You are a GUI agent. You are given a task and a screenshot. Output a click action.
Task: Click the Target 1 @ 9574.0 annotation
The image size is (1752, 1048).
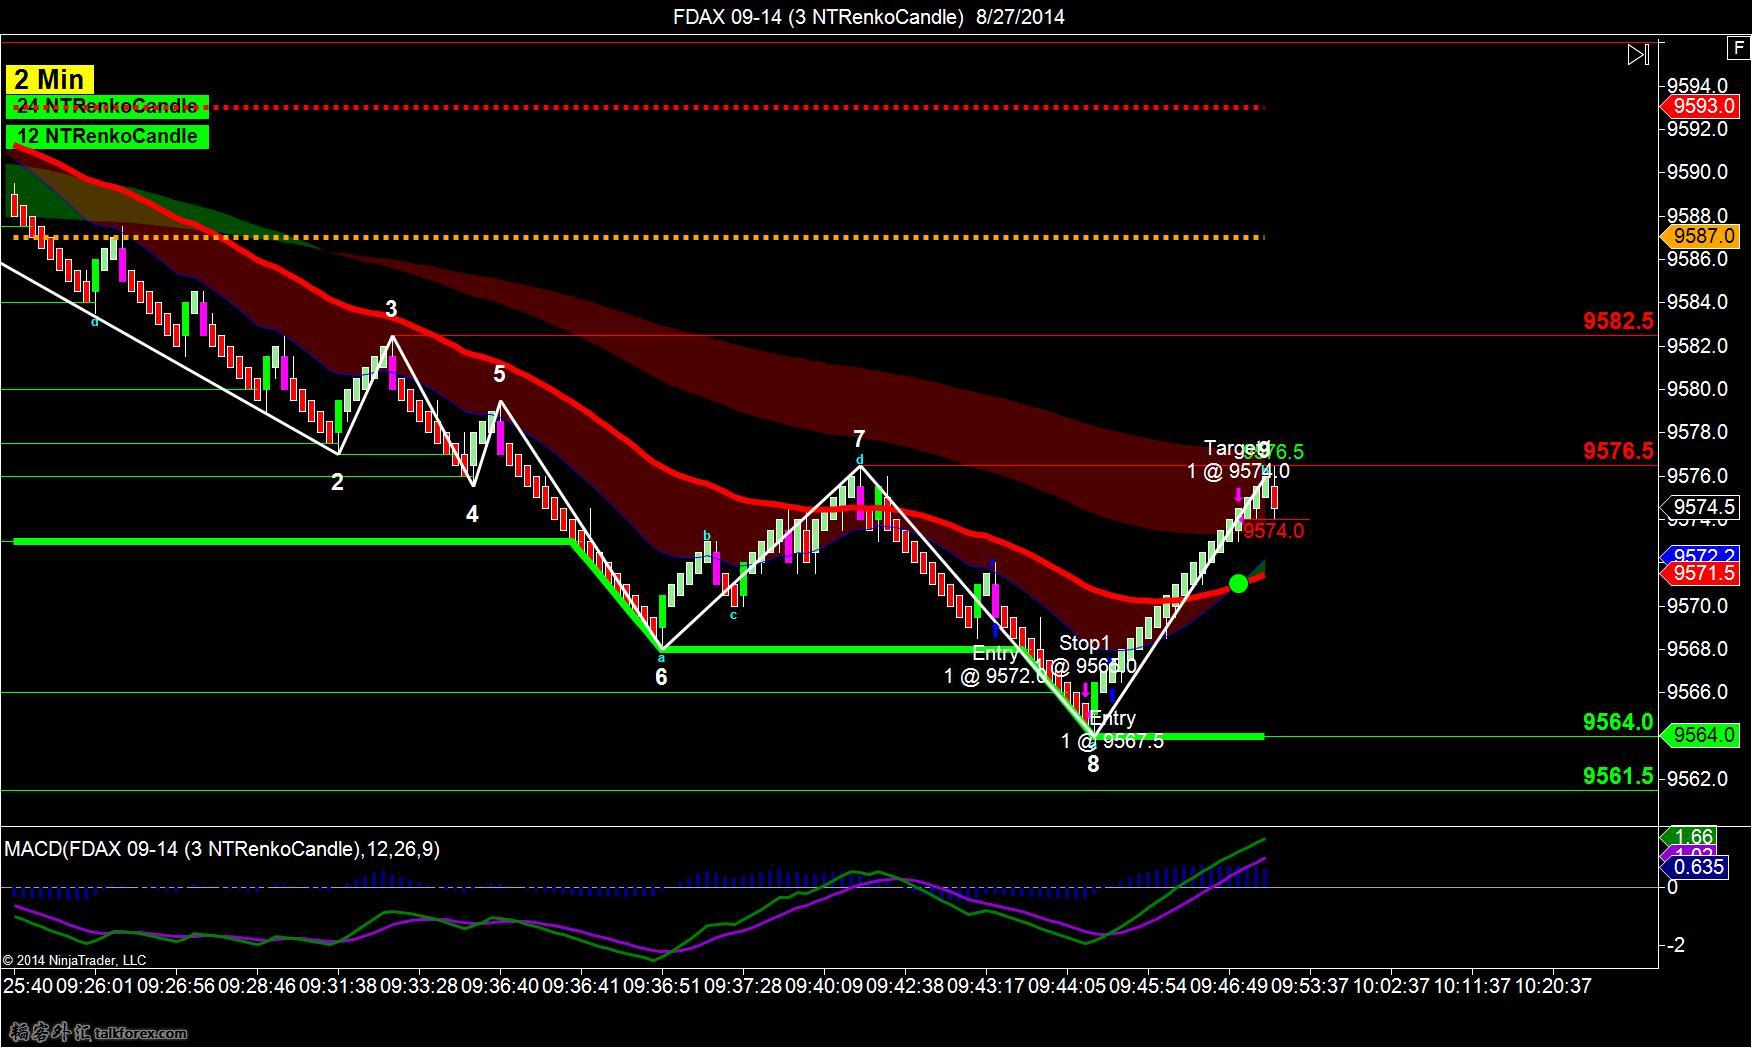1238,459
